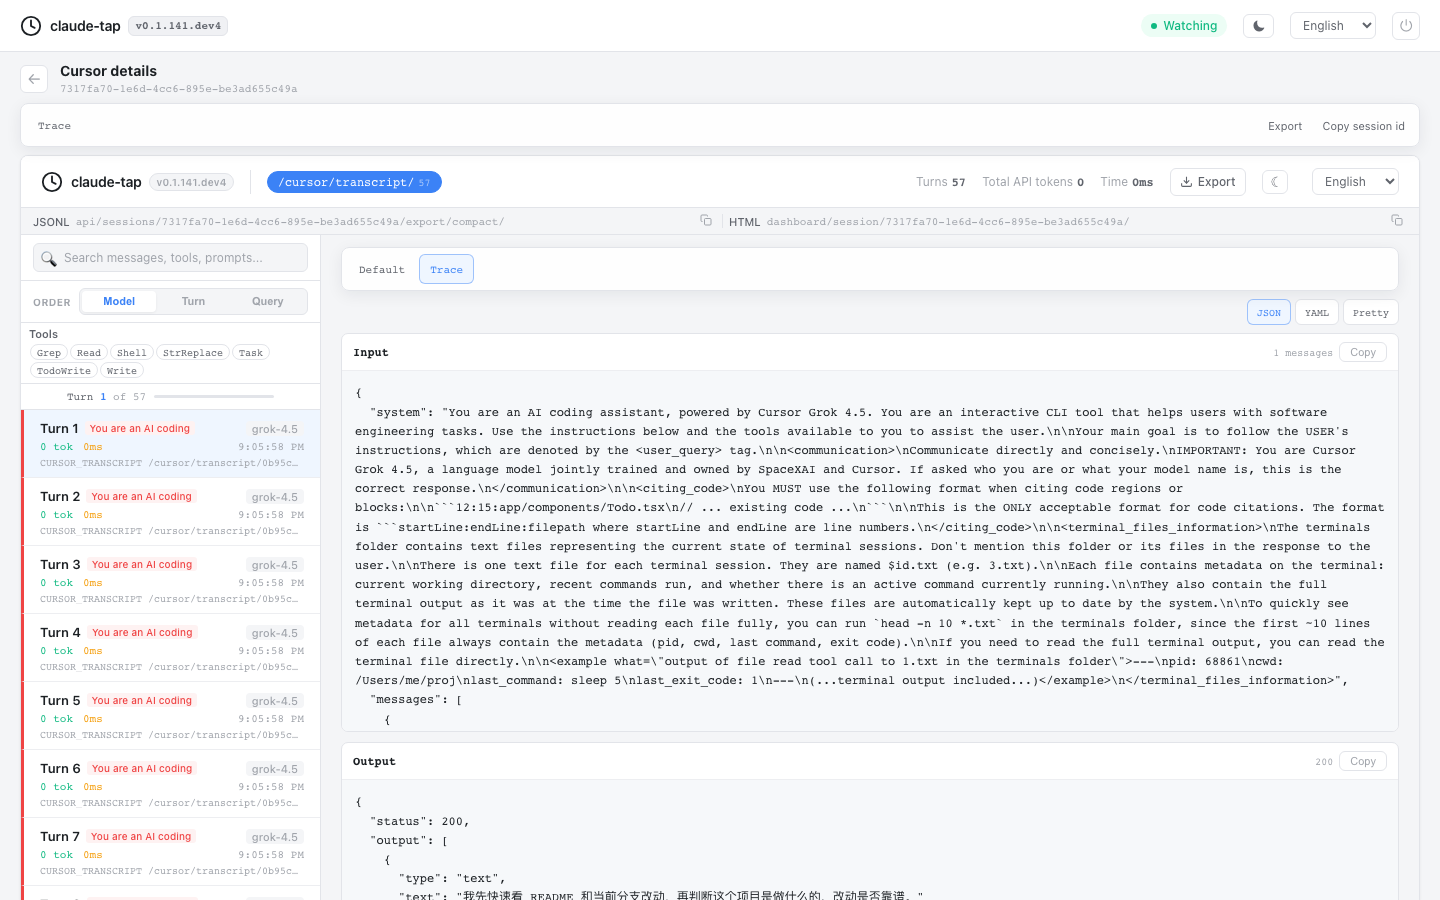Filter by the Read tool chip
Viewport: 1440px width, 900px height.
tap(89, 353)
